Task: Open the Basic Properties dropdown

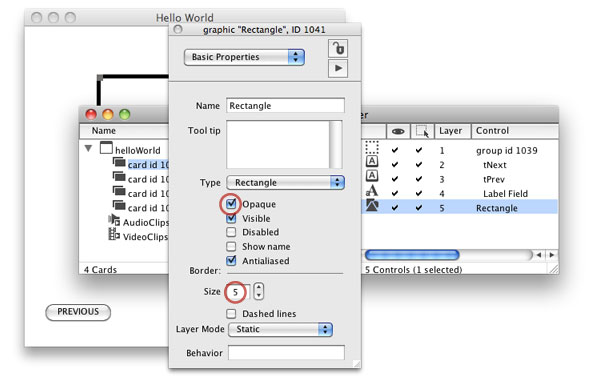Action: 244,57
